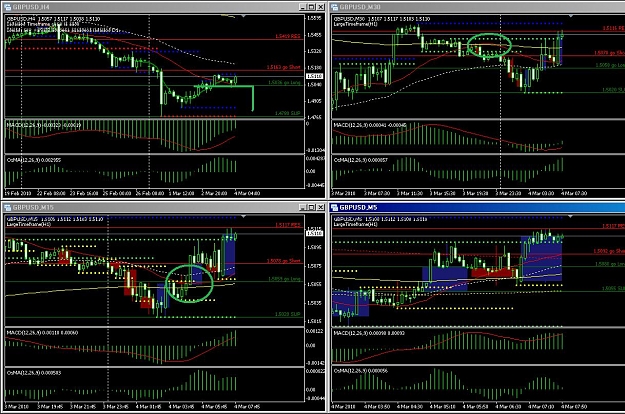Click '3 Mar 2010' on M15 time axis

(17, 406)
